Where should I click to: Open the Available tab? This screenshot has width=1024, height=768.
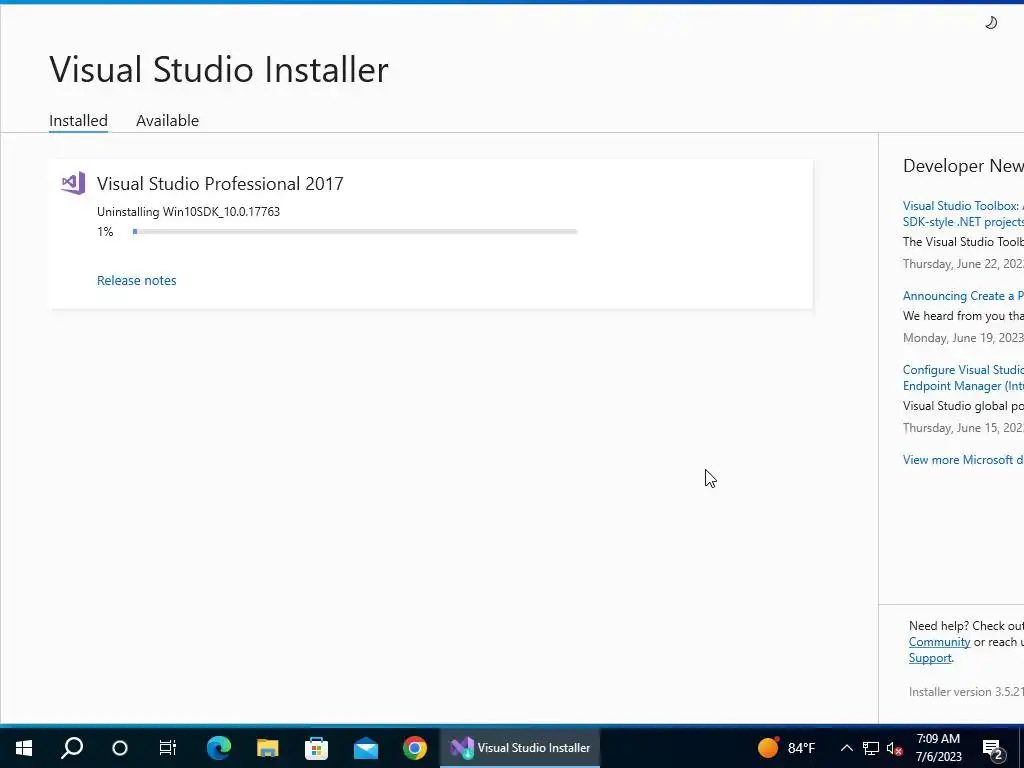point(167,121)
